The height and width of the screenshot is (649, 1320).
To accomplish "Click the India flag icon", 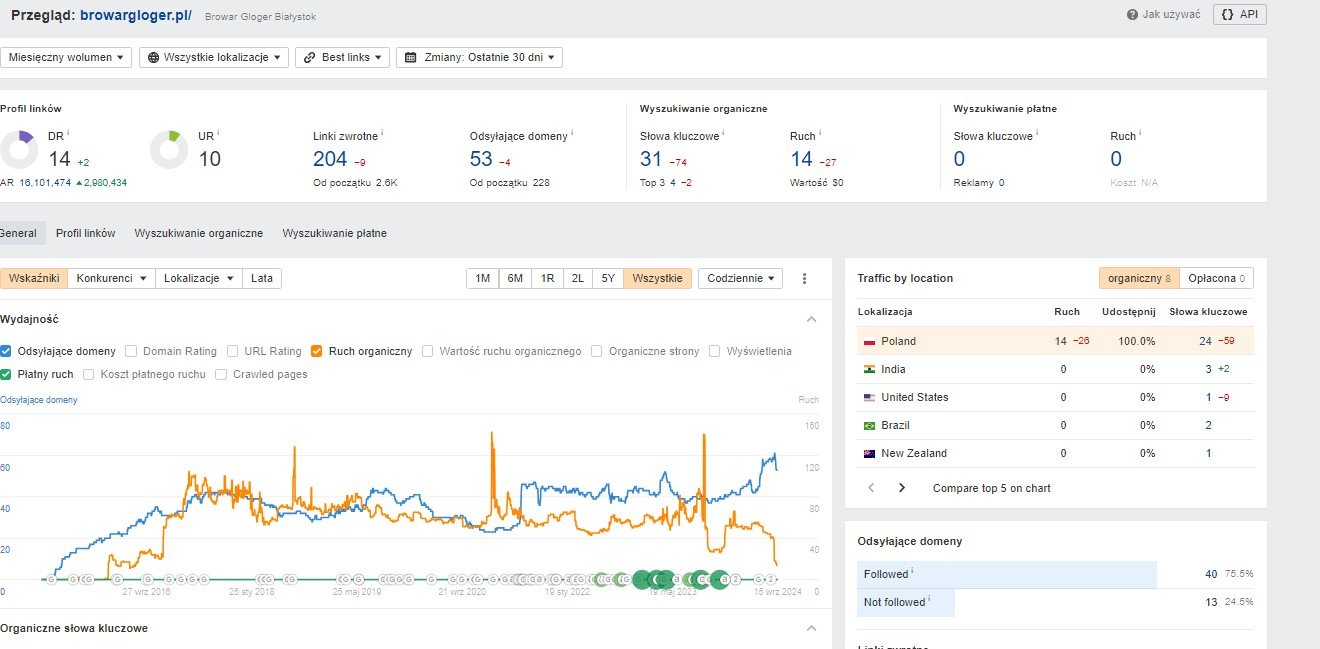I will click(869, 369).
